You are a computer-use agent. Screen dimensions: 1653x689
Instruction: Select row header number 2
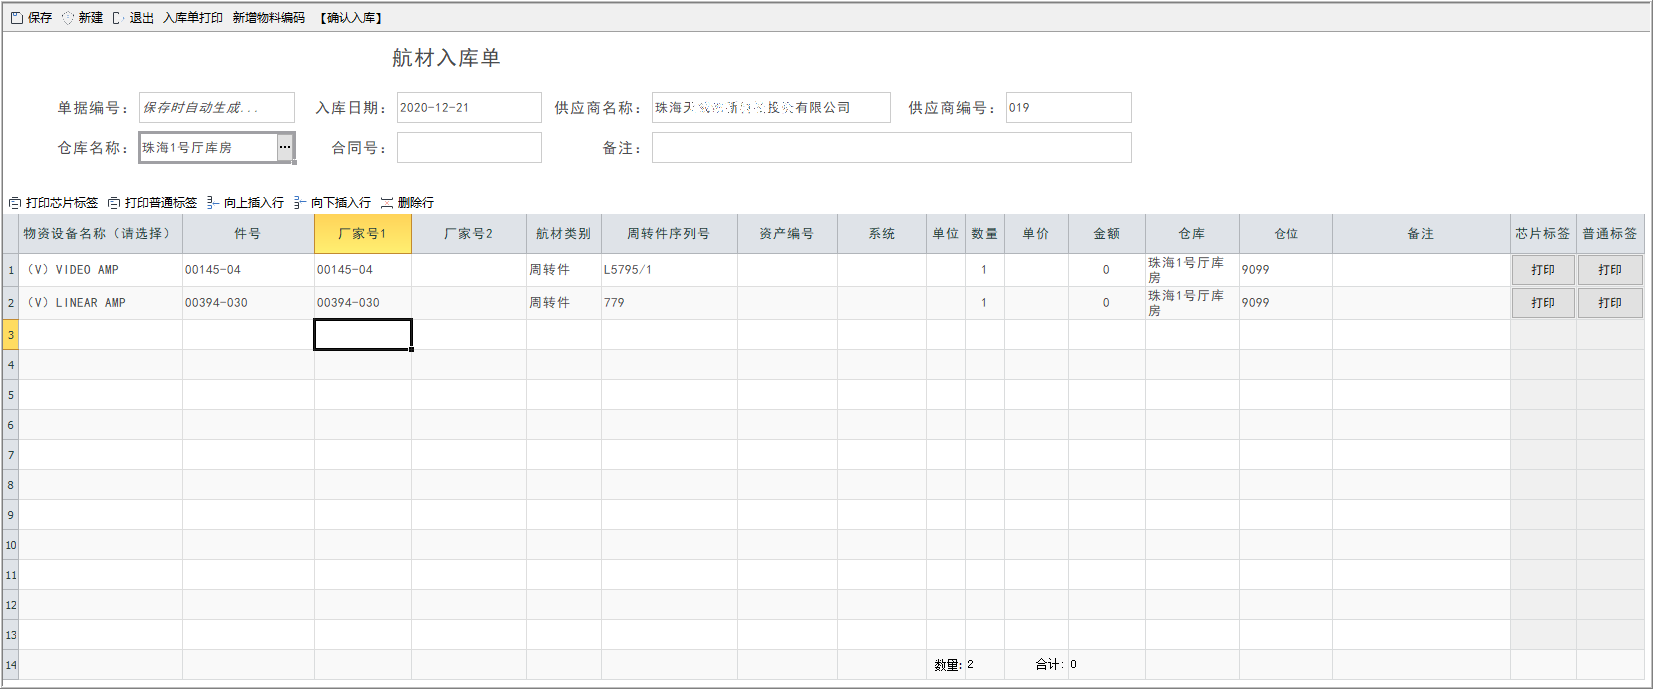(x=11, y=303)
